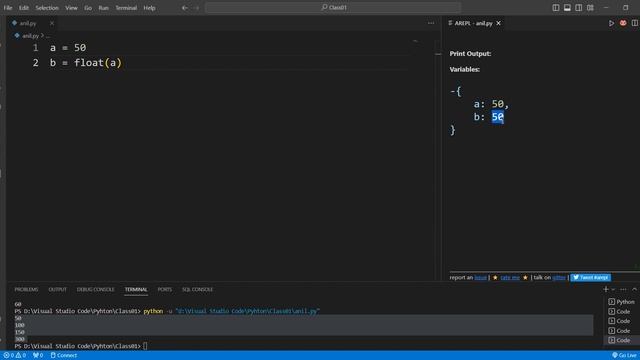Create a new terminal with the plus icon

[x=606, y=289]
